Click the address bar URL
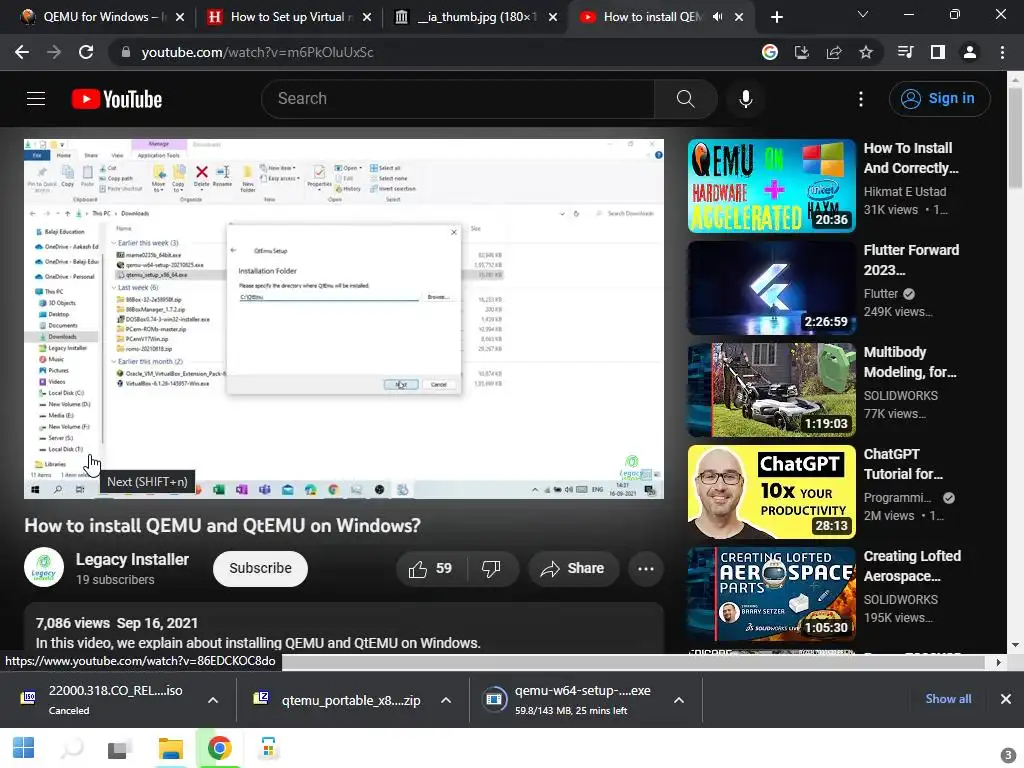Viewport: 1024px width, 768px height. coord(257,52)
